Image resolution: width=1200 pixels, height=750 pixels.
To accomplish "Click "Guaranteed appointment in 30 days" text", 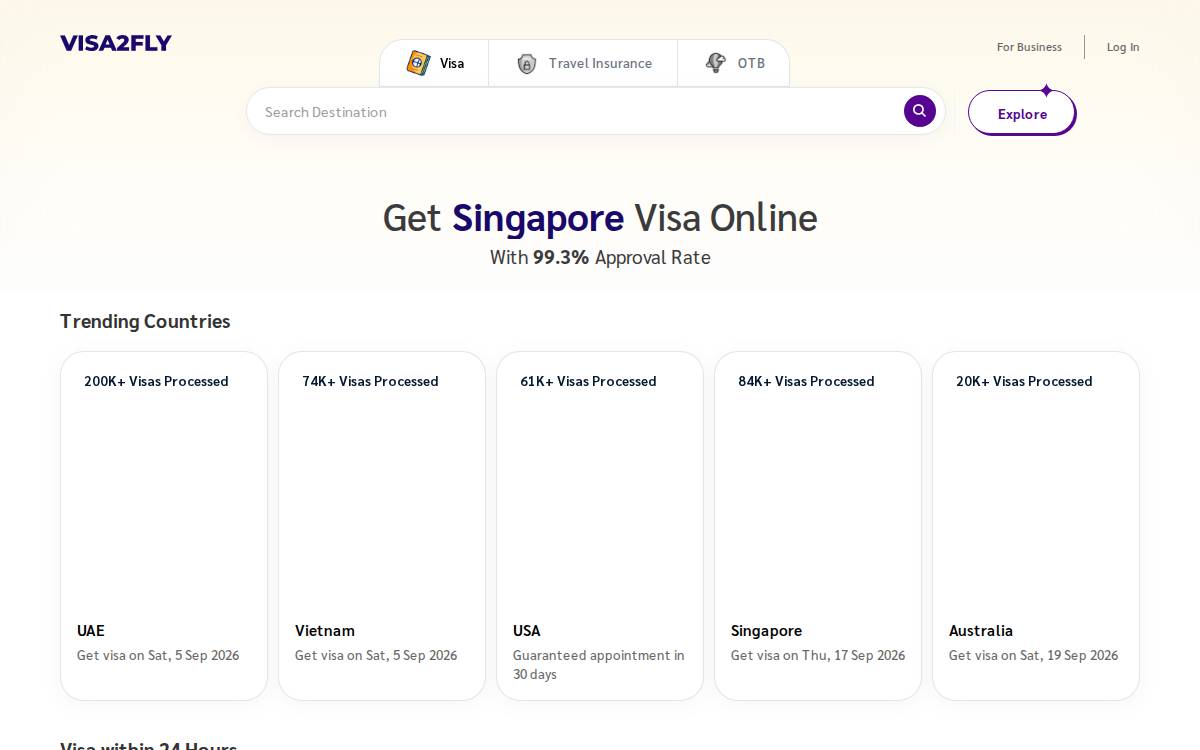I will coord(599,665).
